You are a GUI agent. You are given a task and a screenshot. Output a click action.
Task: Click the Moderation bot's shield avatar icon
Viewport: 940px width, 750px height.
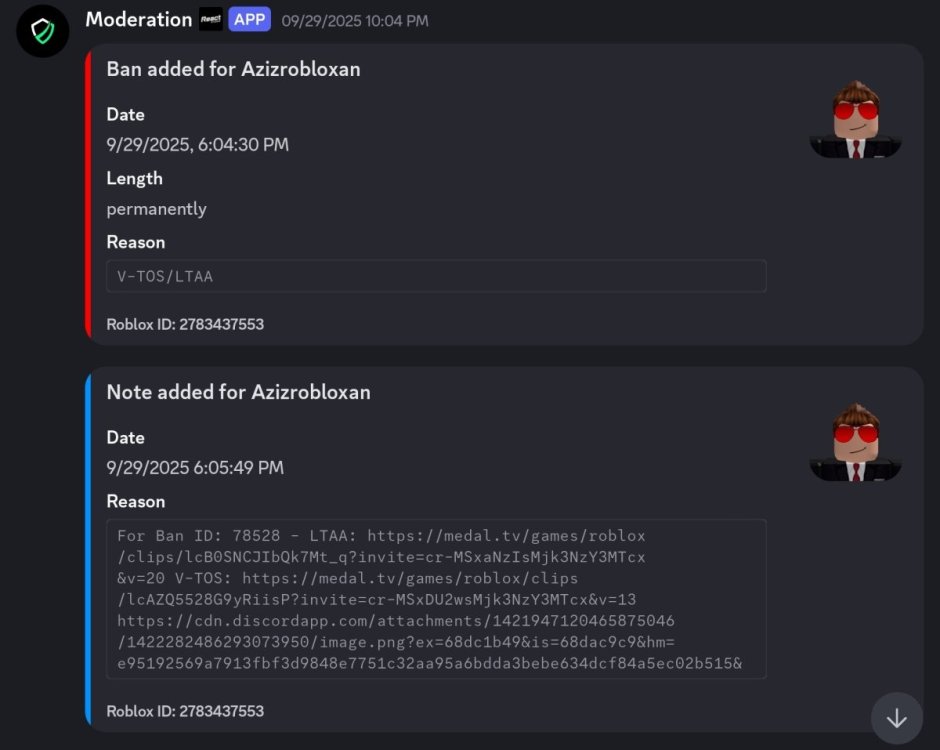pyautogui.click(x=41, y=31)
